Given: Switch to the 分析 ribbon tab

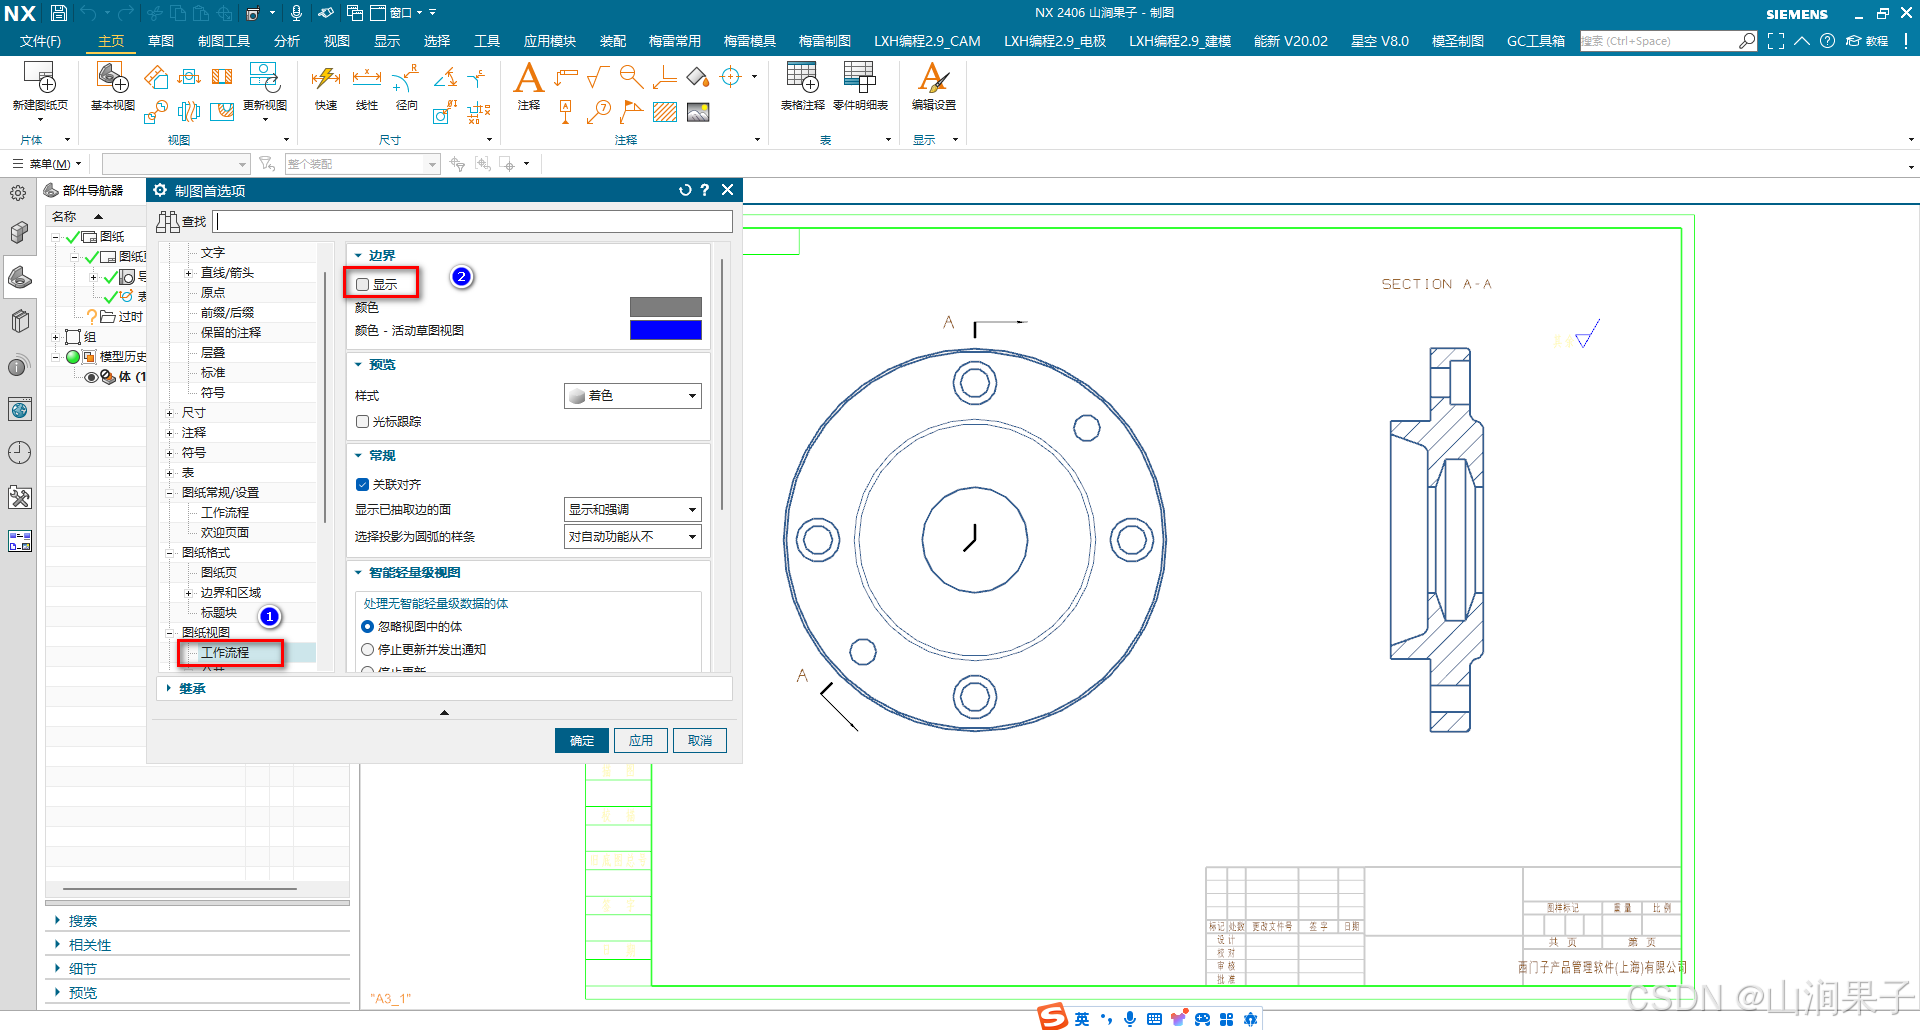Looking at the screenshot, I should pyautogui.click(x=287, y=41).
